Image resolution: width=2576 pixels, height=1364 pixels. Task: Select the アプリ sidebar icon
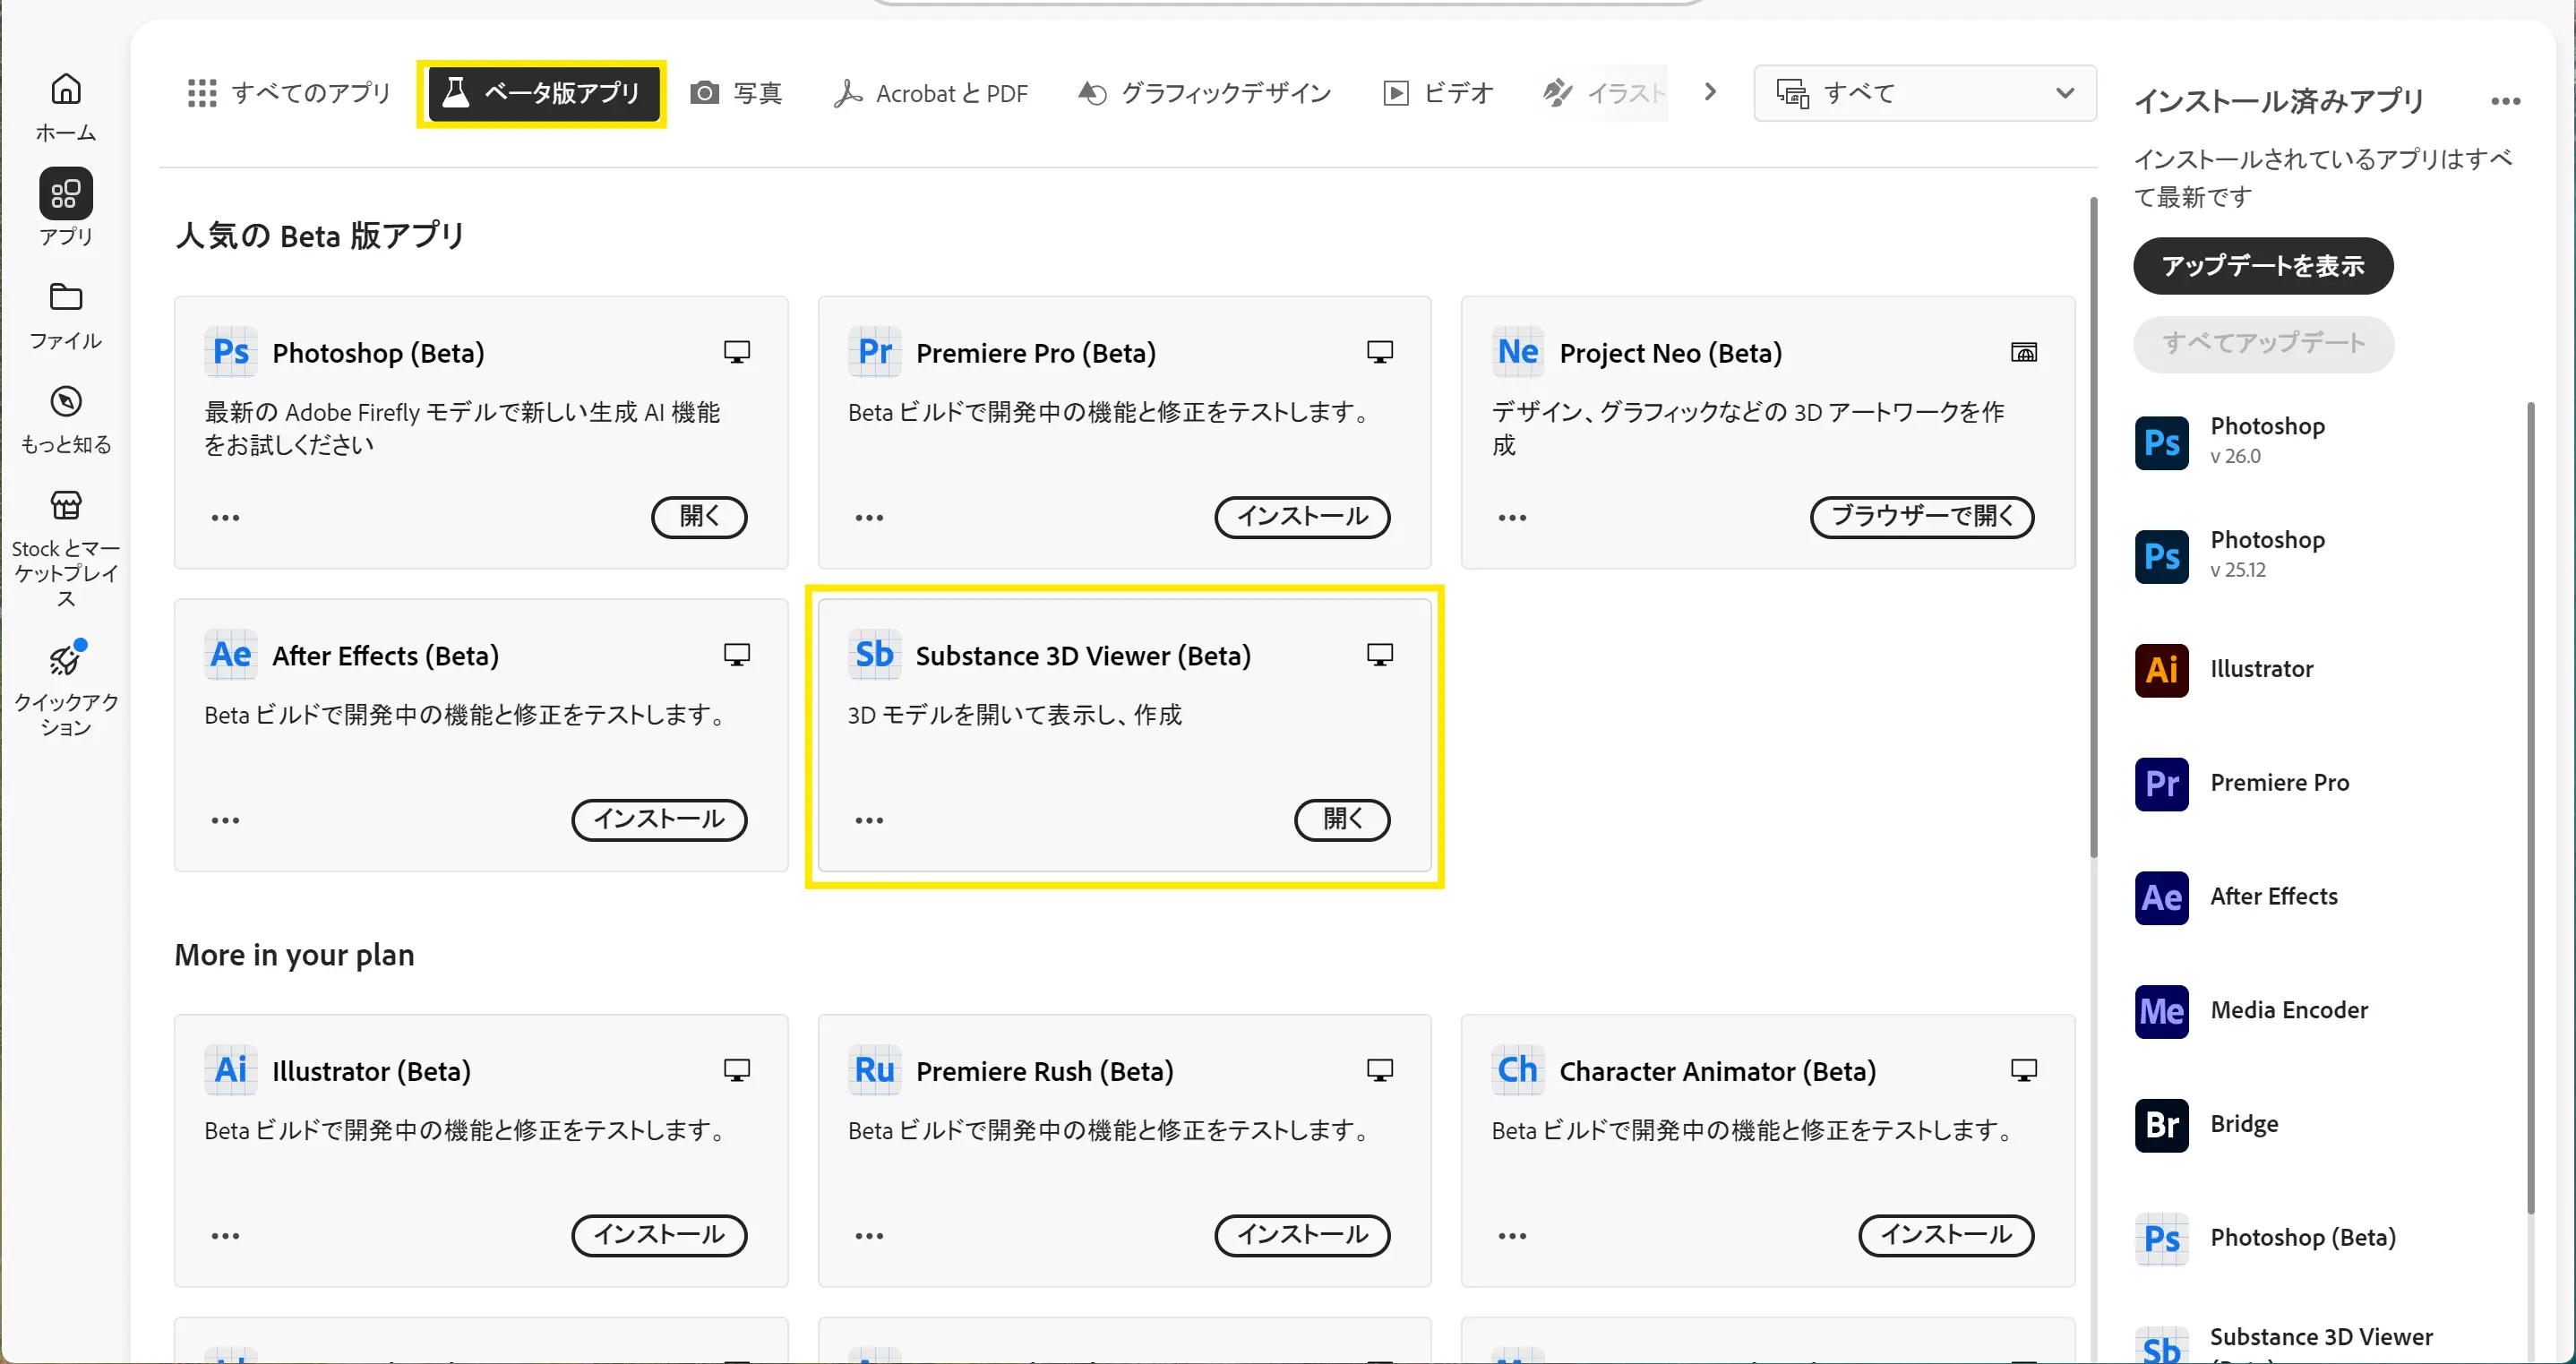click(x=66, y=193)
